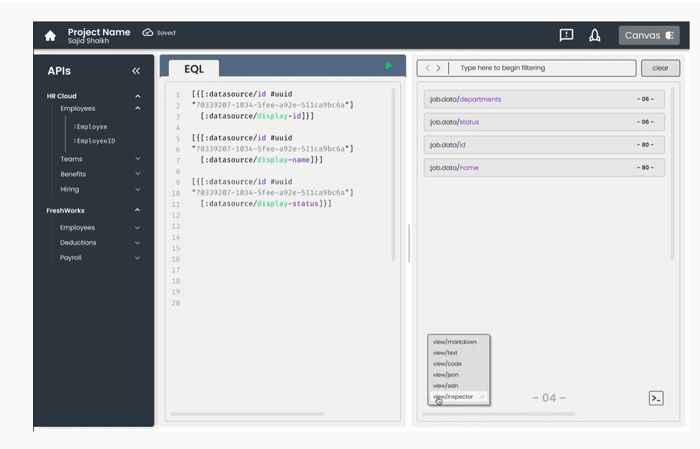Choose view/json option

446,374
